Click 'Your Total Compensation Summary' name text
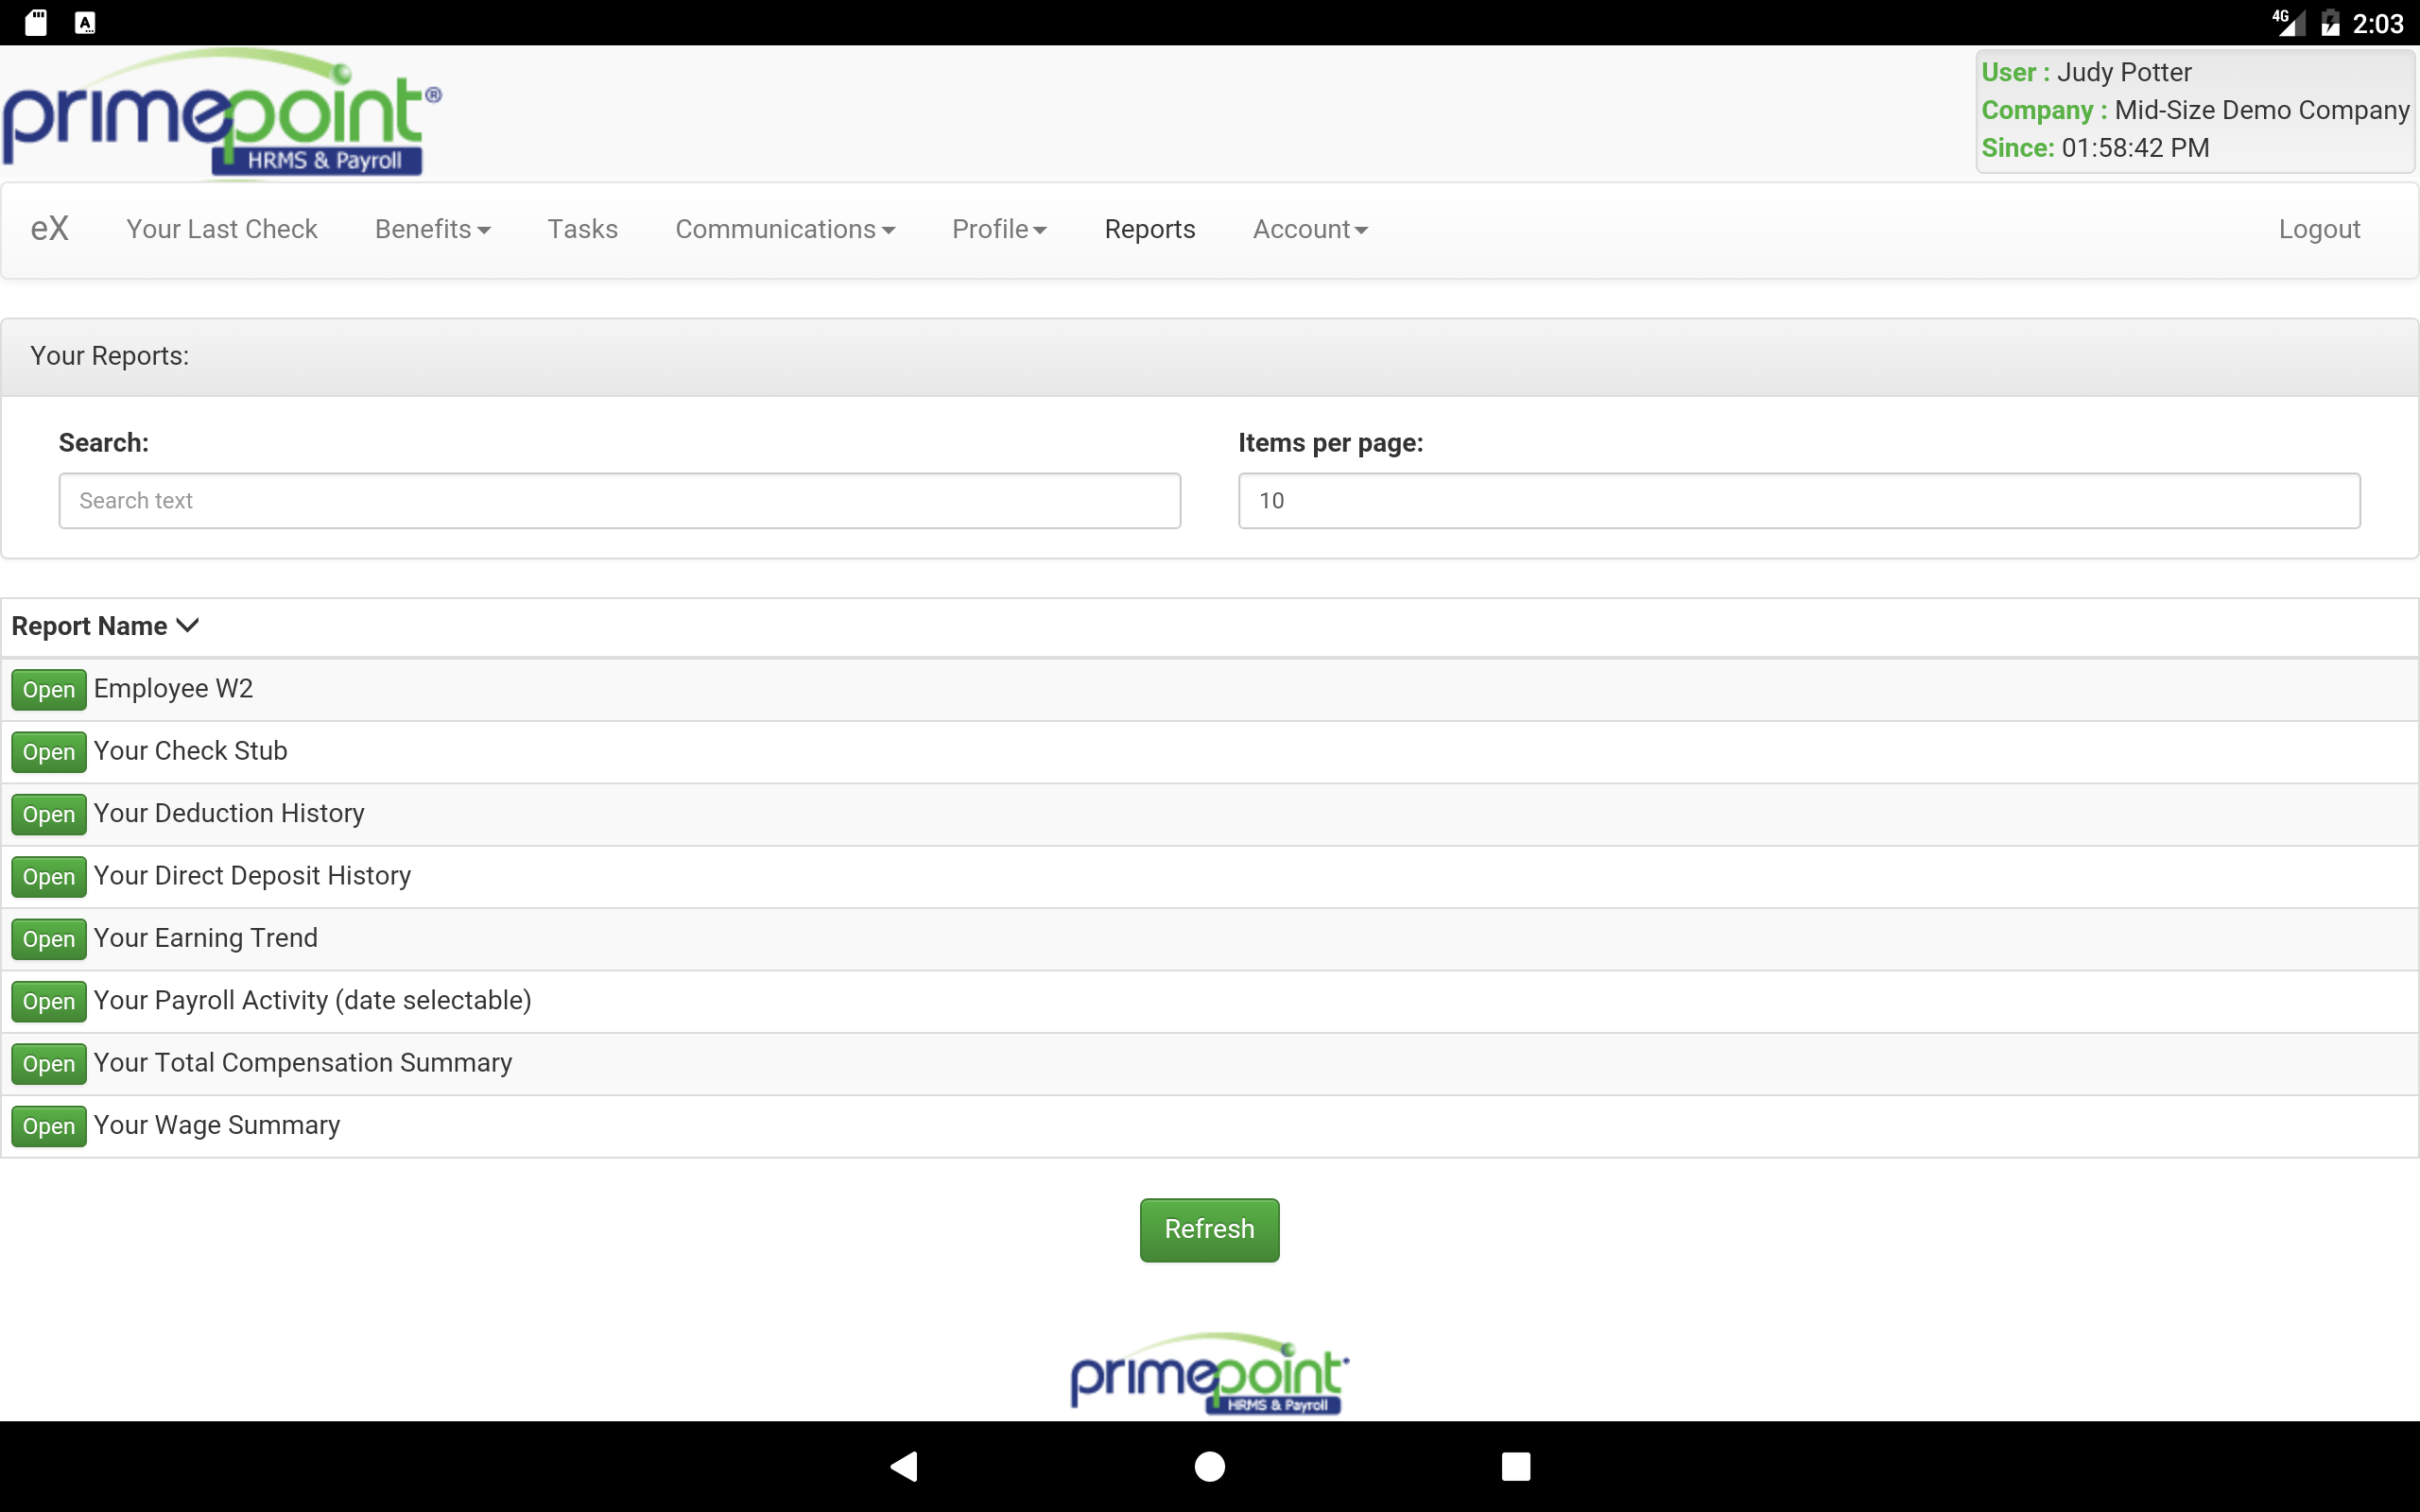This screenshot has width=2420, height=1512. click(x=302, y=1063)
